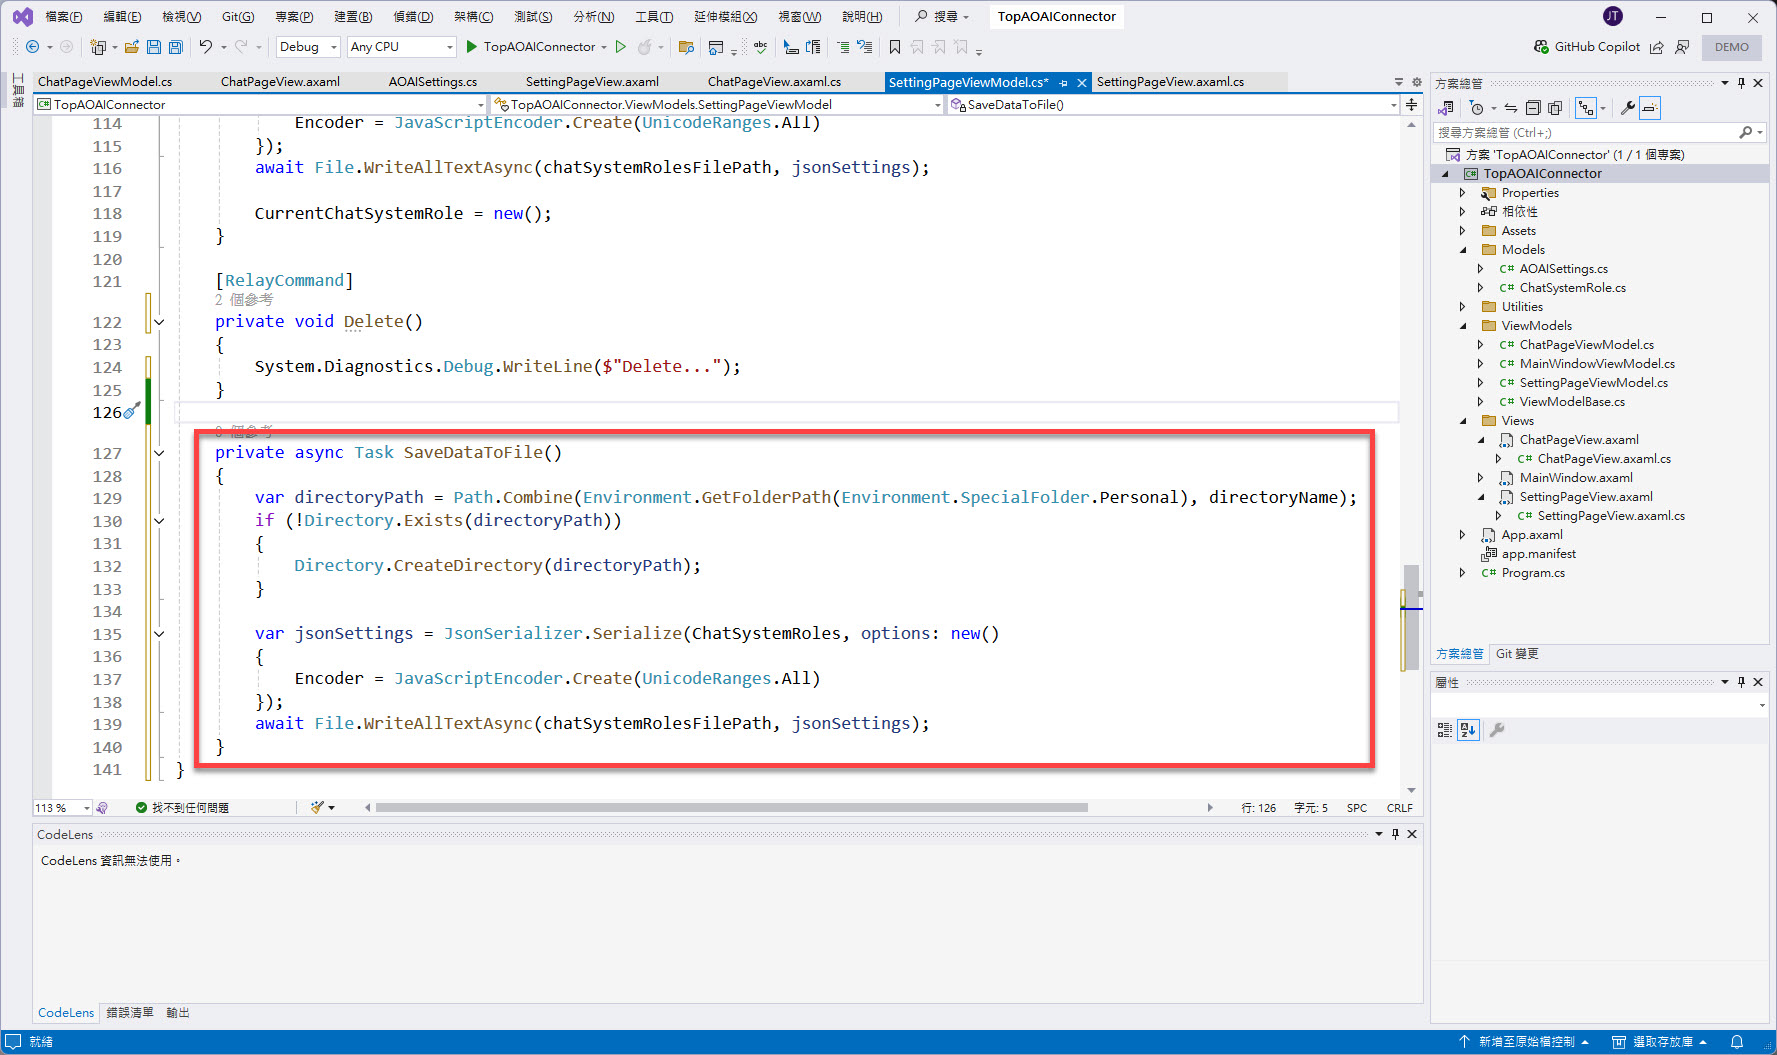
Task: Open the 輸出 Output tab
Action: tap(178, 1013)
